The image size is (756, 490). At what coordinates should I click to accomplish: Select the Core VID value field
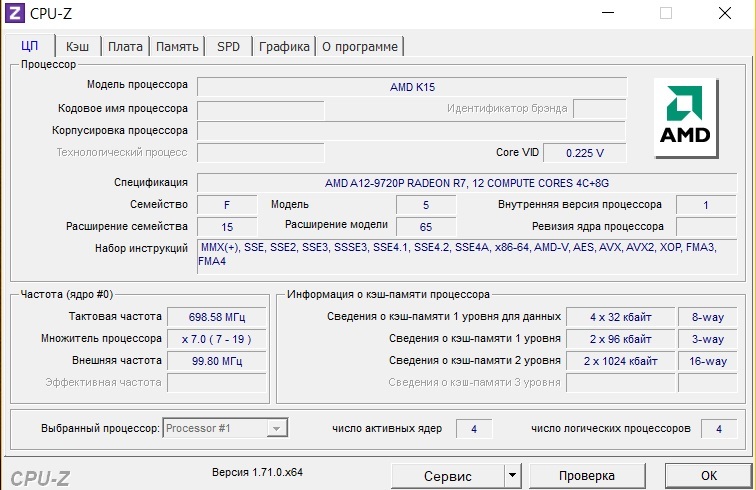[587, 153]
